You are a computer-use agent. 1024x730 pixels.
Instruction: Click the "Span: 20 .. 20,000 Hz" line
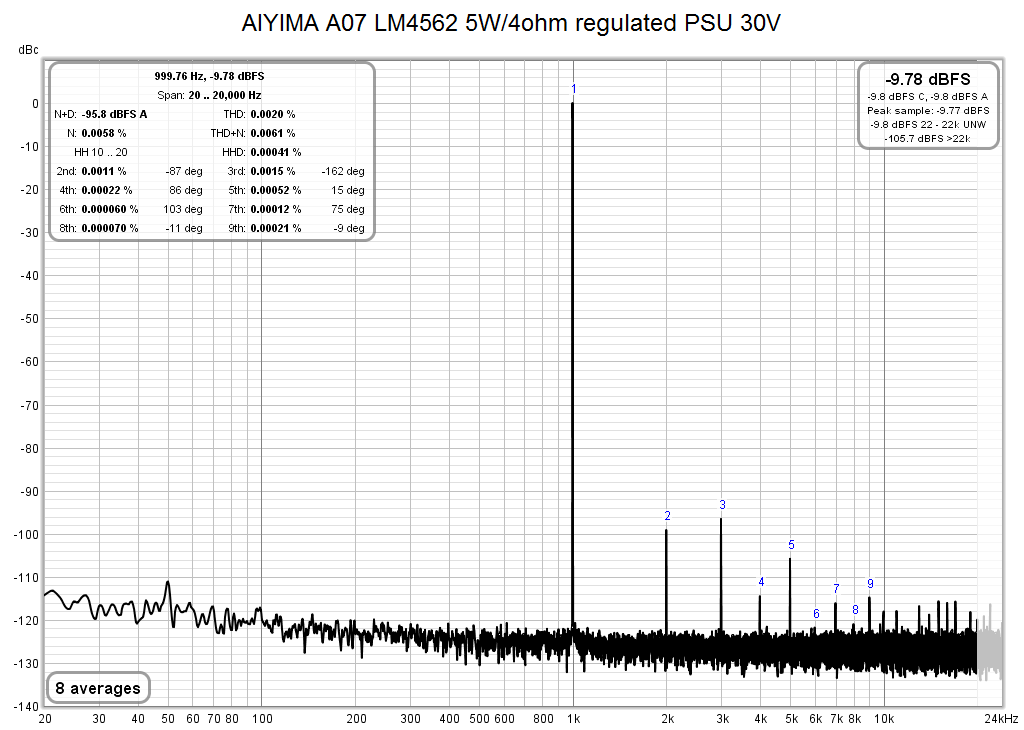coord(209,95)
